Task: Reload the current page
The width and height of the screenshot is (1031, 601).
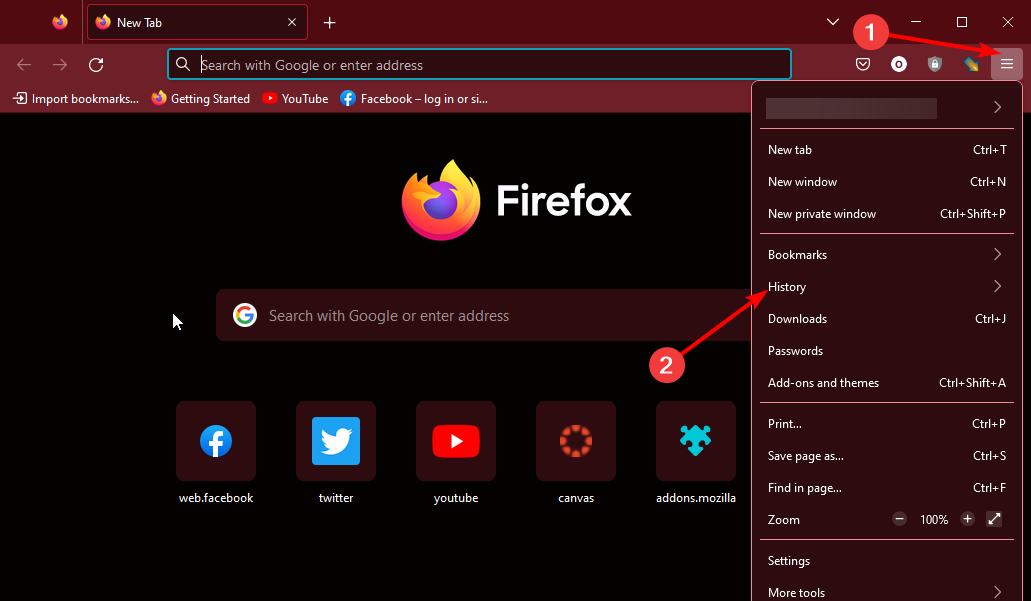Action: pyautogui.click(x=96, y=64)
